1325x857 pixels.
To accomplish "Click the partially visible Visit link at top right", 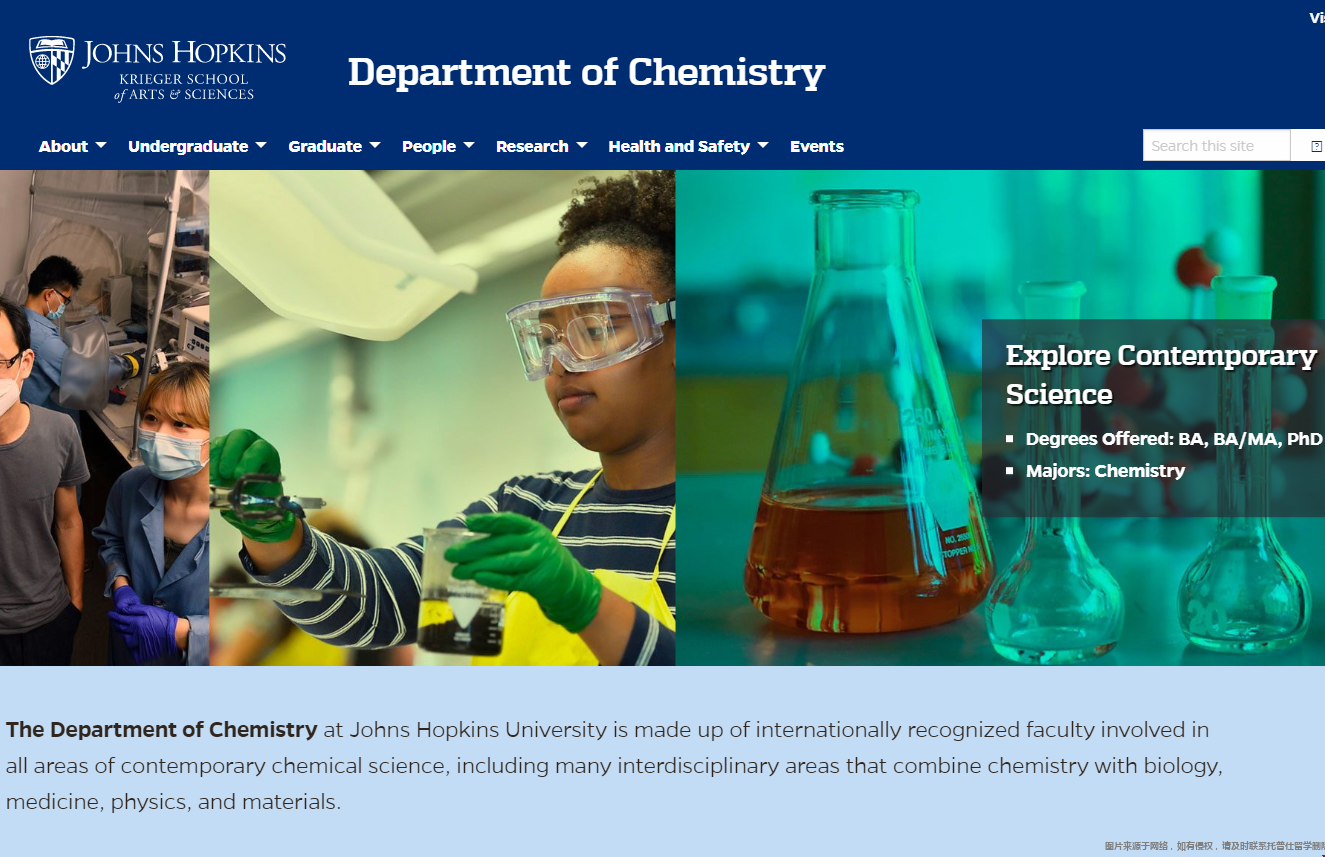I will click(1316, 18).
